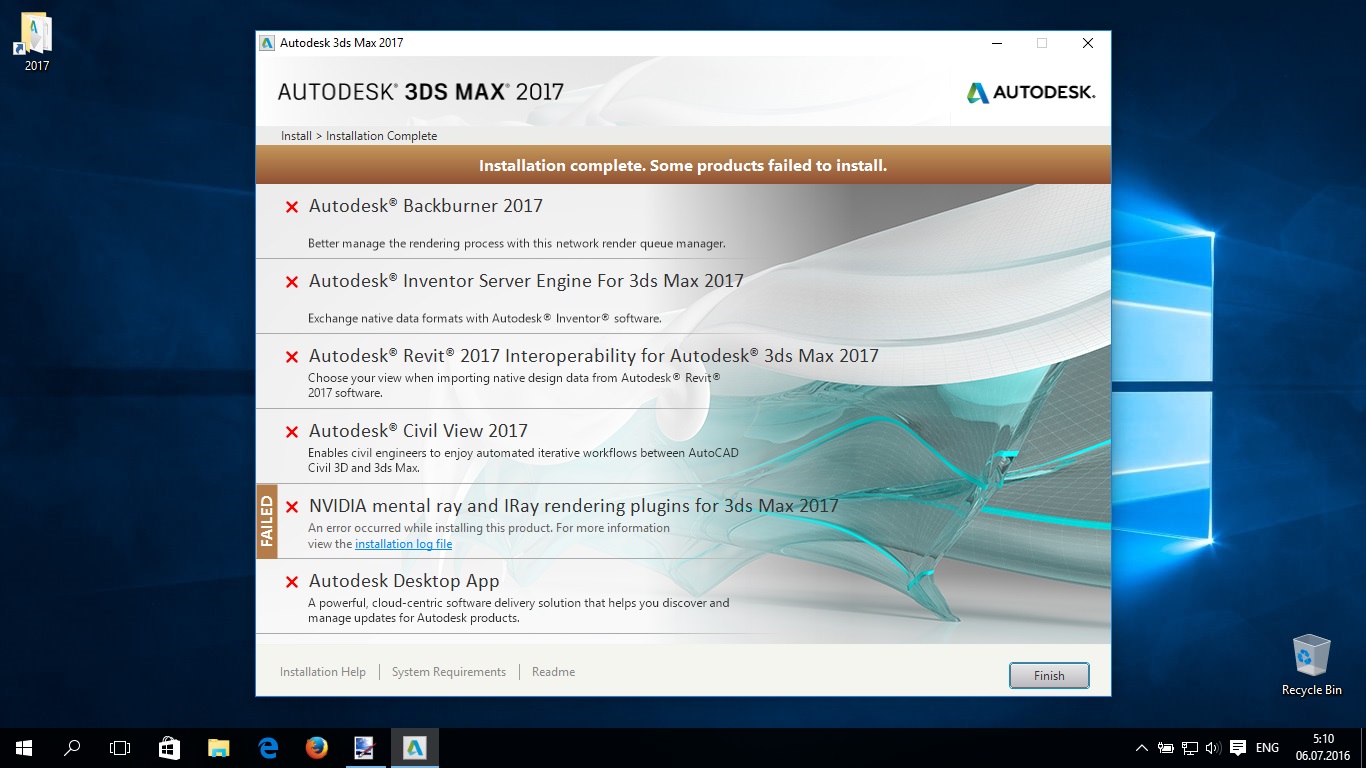Switch ENG input language indicator

(x=1267, y=748)
